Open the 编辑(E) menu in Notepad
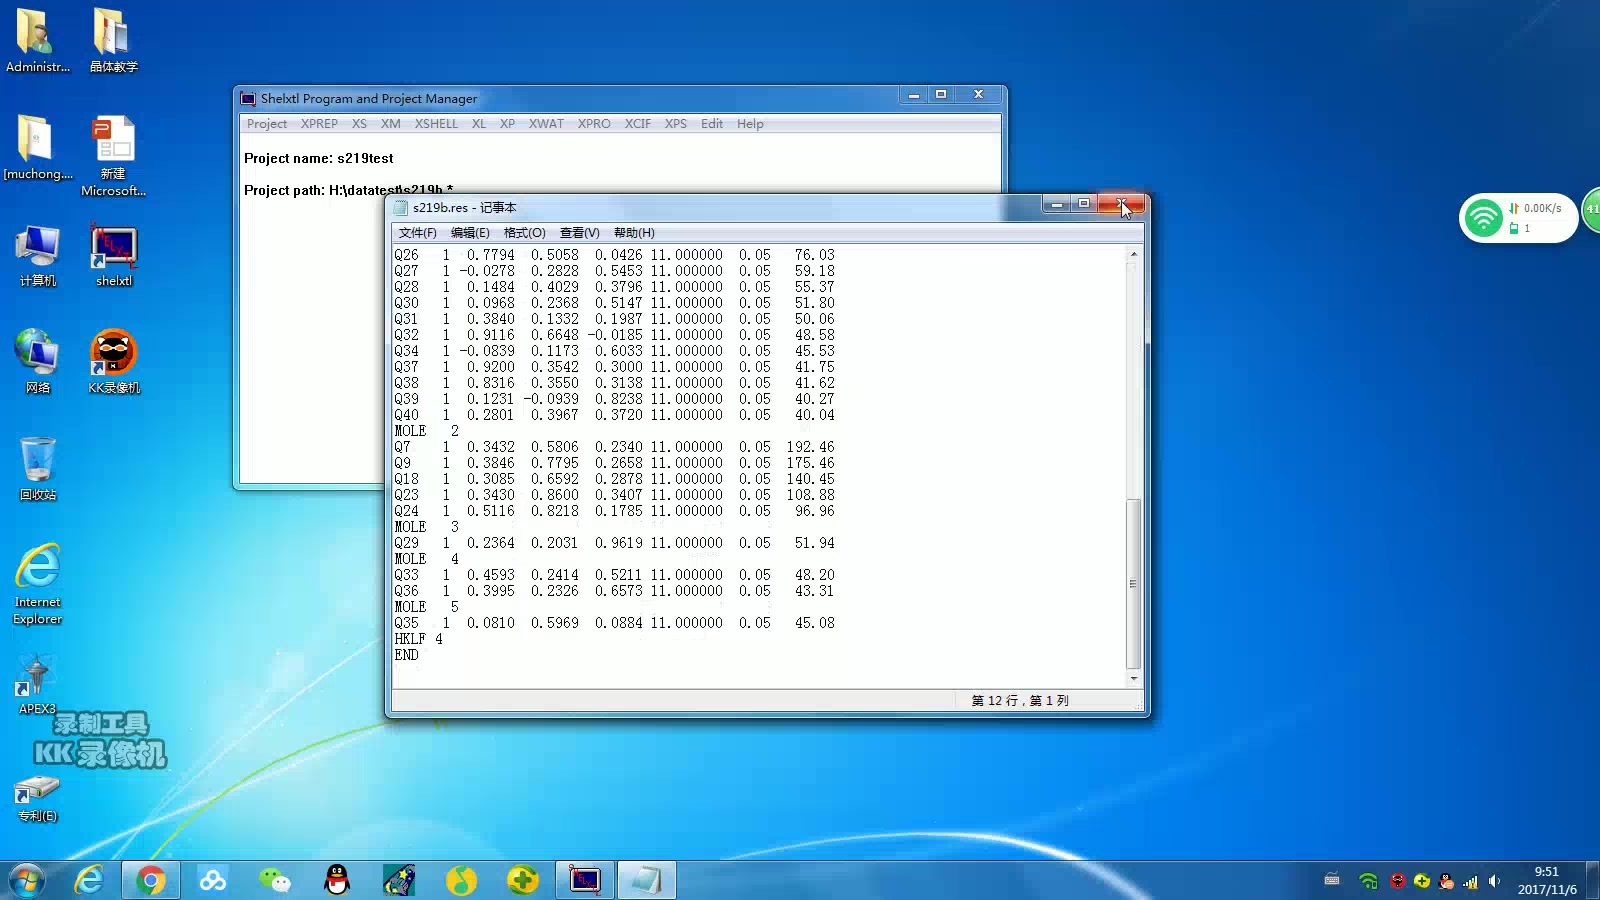Viewport: 1600px width, 900px height. [x=470, y=233]
